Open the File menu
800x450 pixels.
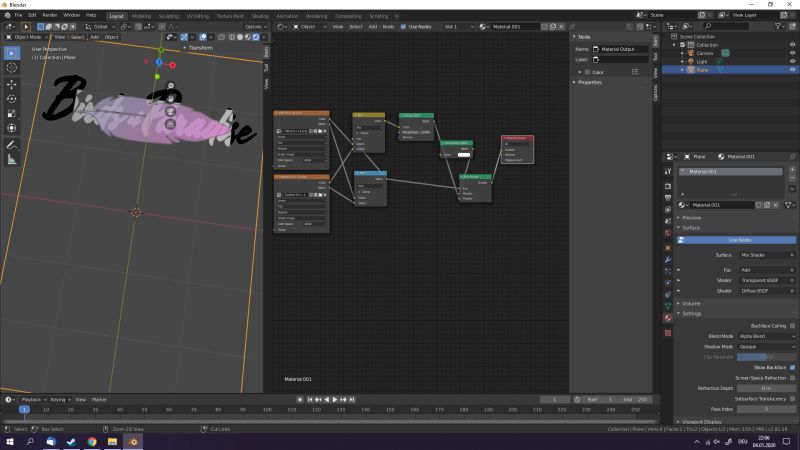(x=18, y=15)
